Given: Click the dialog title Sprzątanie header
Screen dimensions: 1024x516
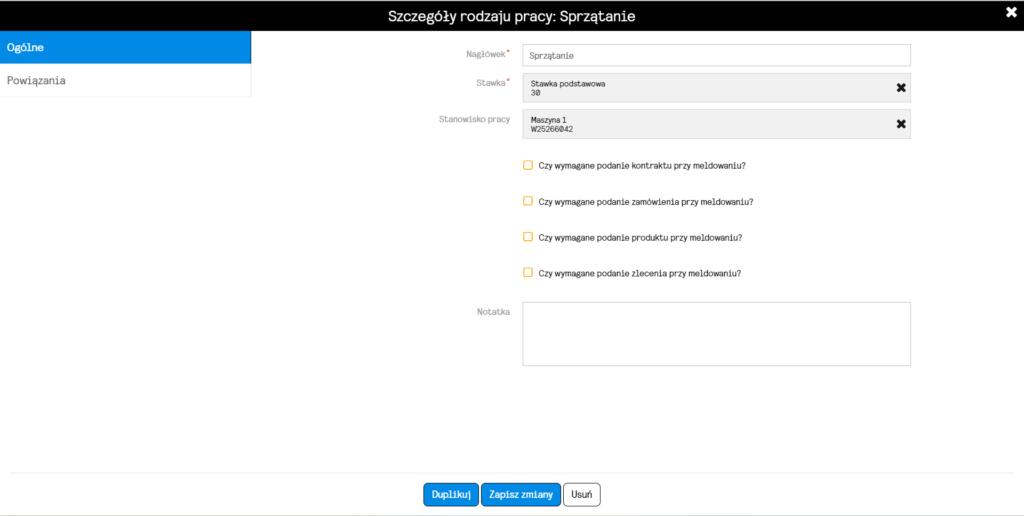Looking at the screenshot, I should (511, 16).
